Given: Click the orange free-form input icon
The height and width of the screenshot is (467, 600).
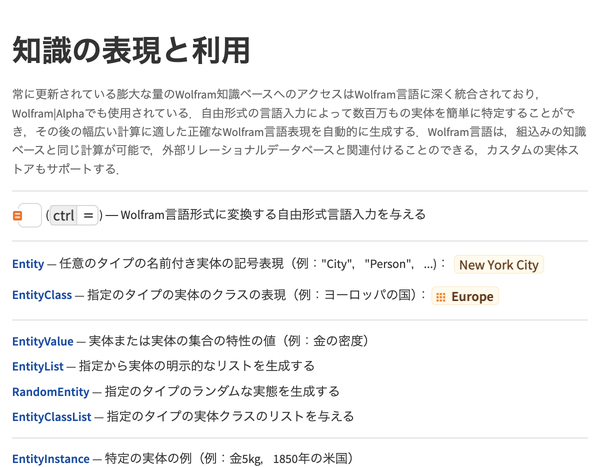Looking at the screenshot, I should click(17, 216).
